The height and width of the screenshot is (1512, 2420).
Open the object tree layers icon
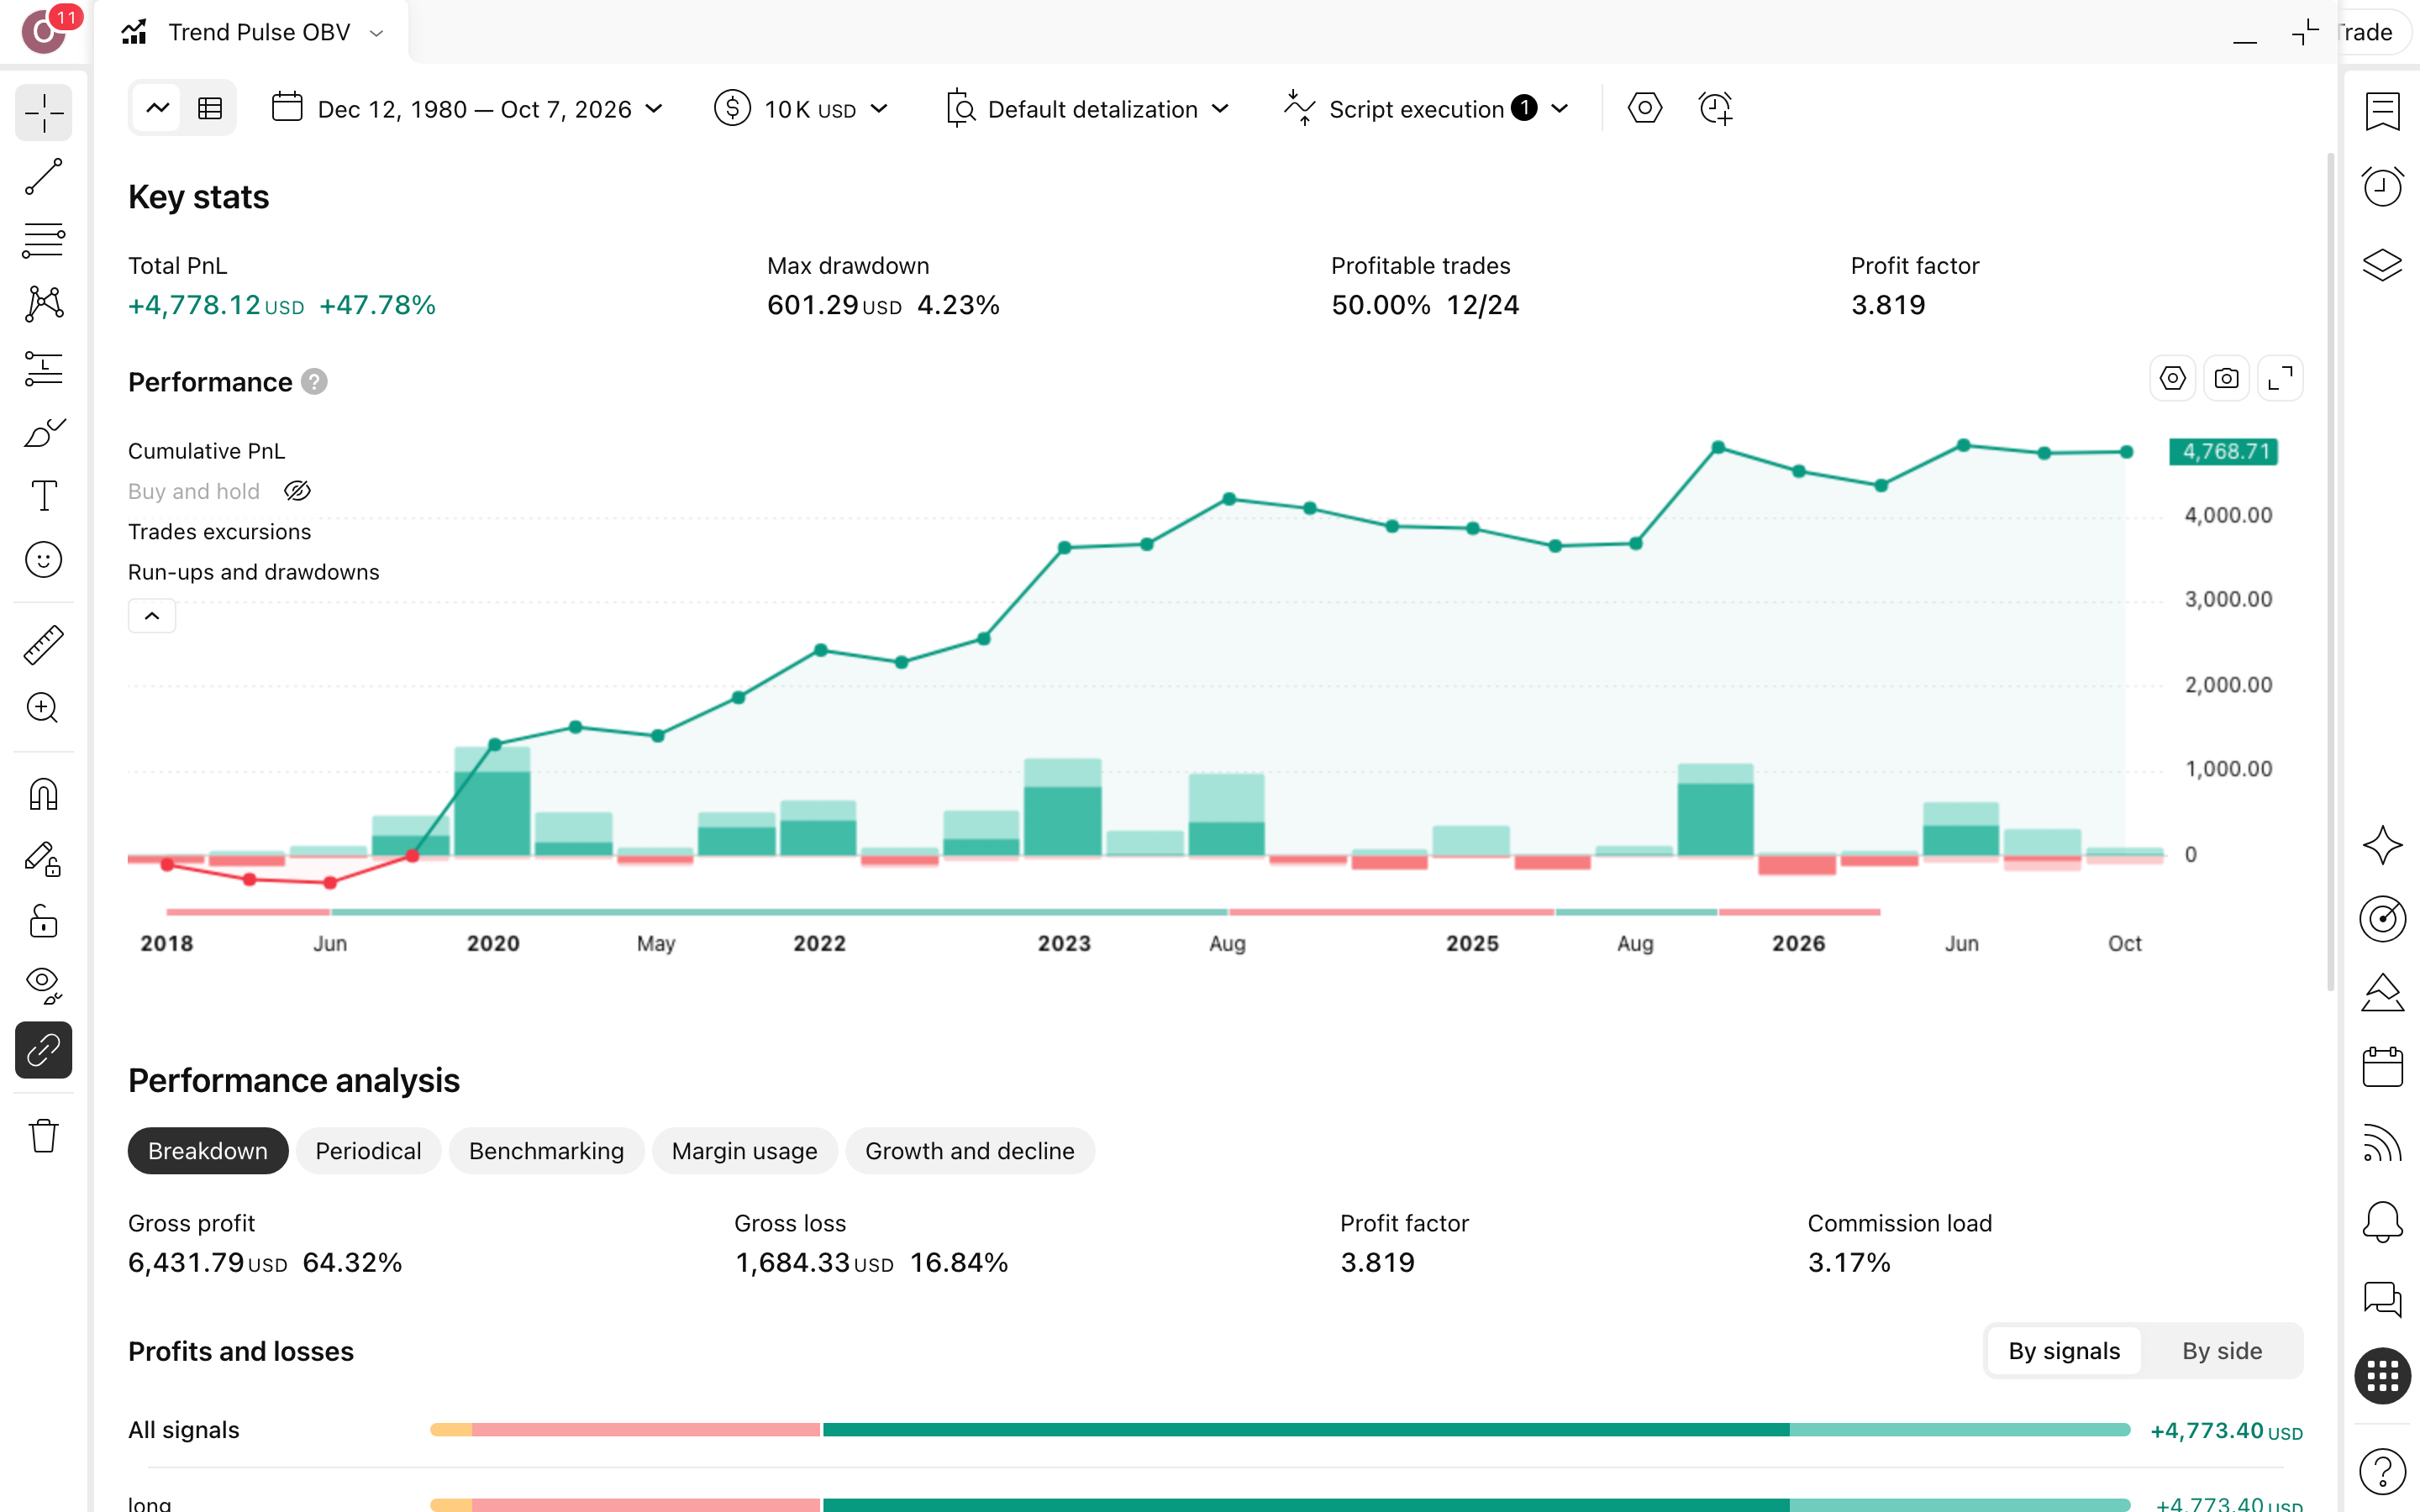(x=2382, y=265)
